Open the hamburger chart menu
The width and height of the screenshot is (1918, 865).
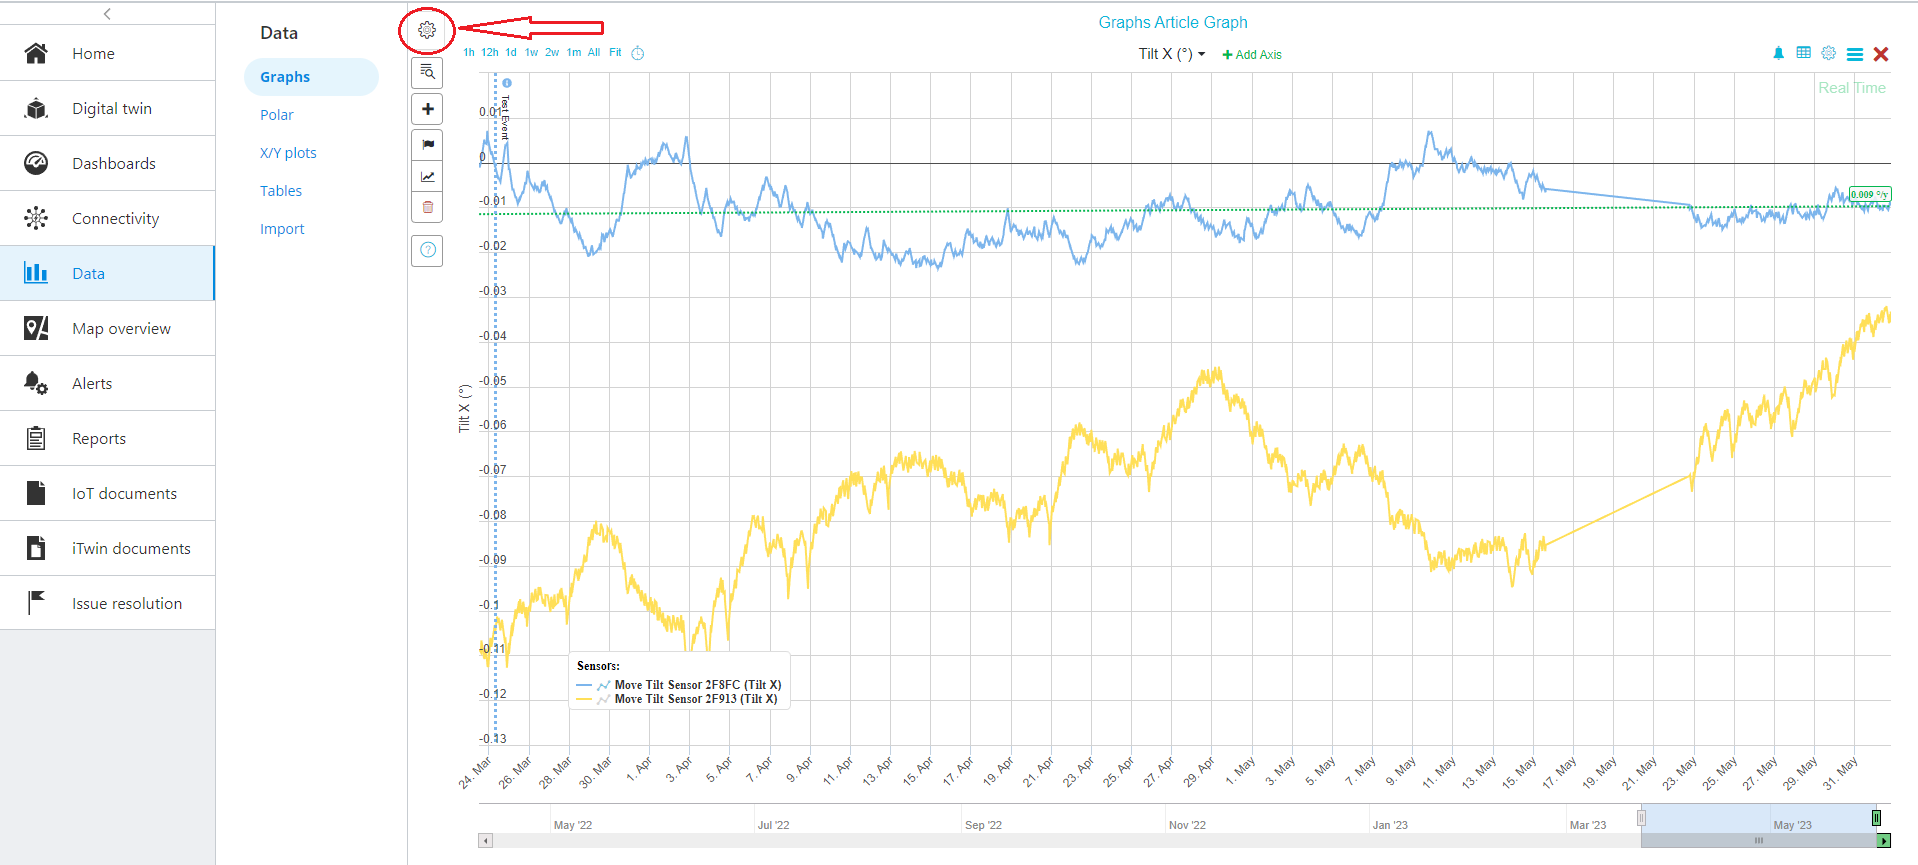pos(1854,54)
